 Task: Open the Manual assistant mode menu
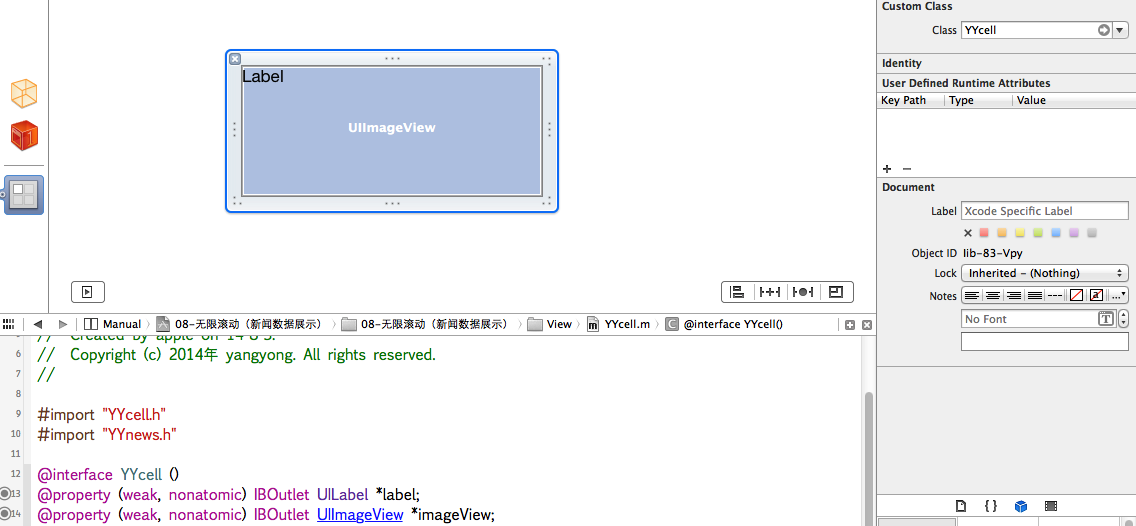click(112, 324)
